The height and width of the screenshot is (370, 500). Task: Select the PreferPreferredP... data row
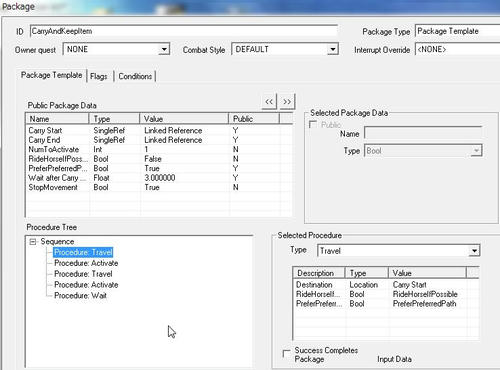[x=159, y=168]
